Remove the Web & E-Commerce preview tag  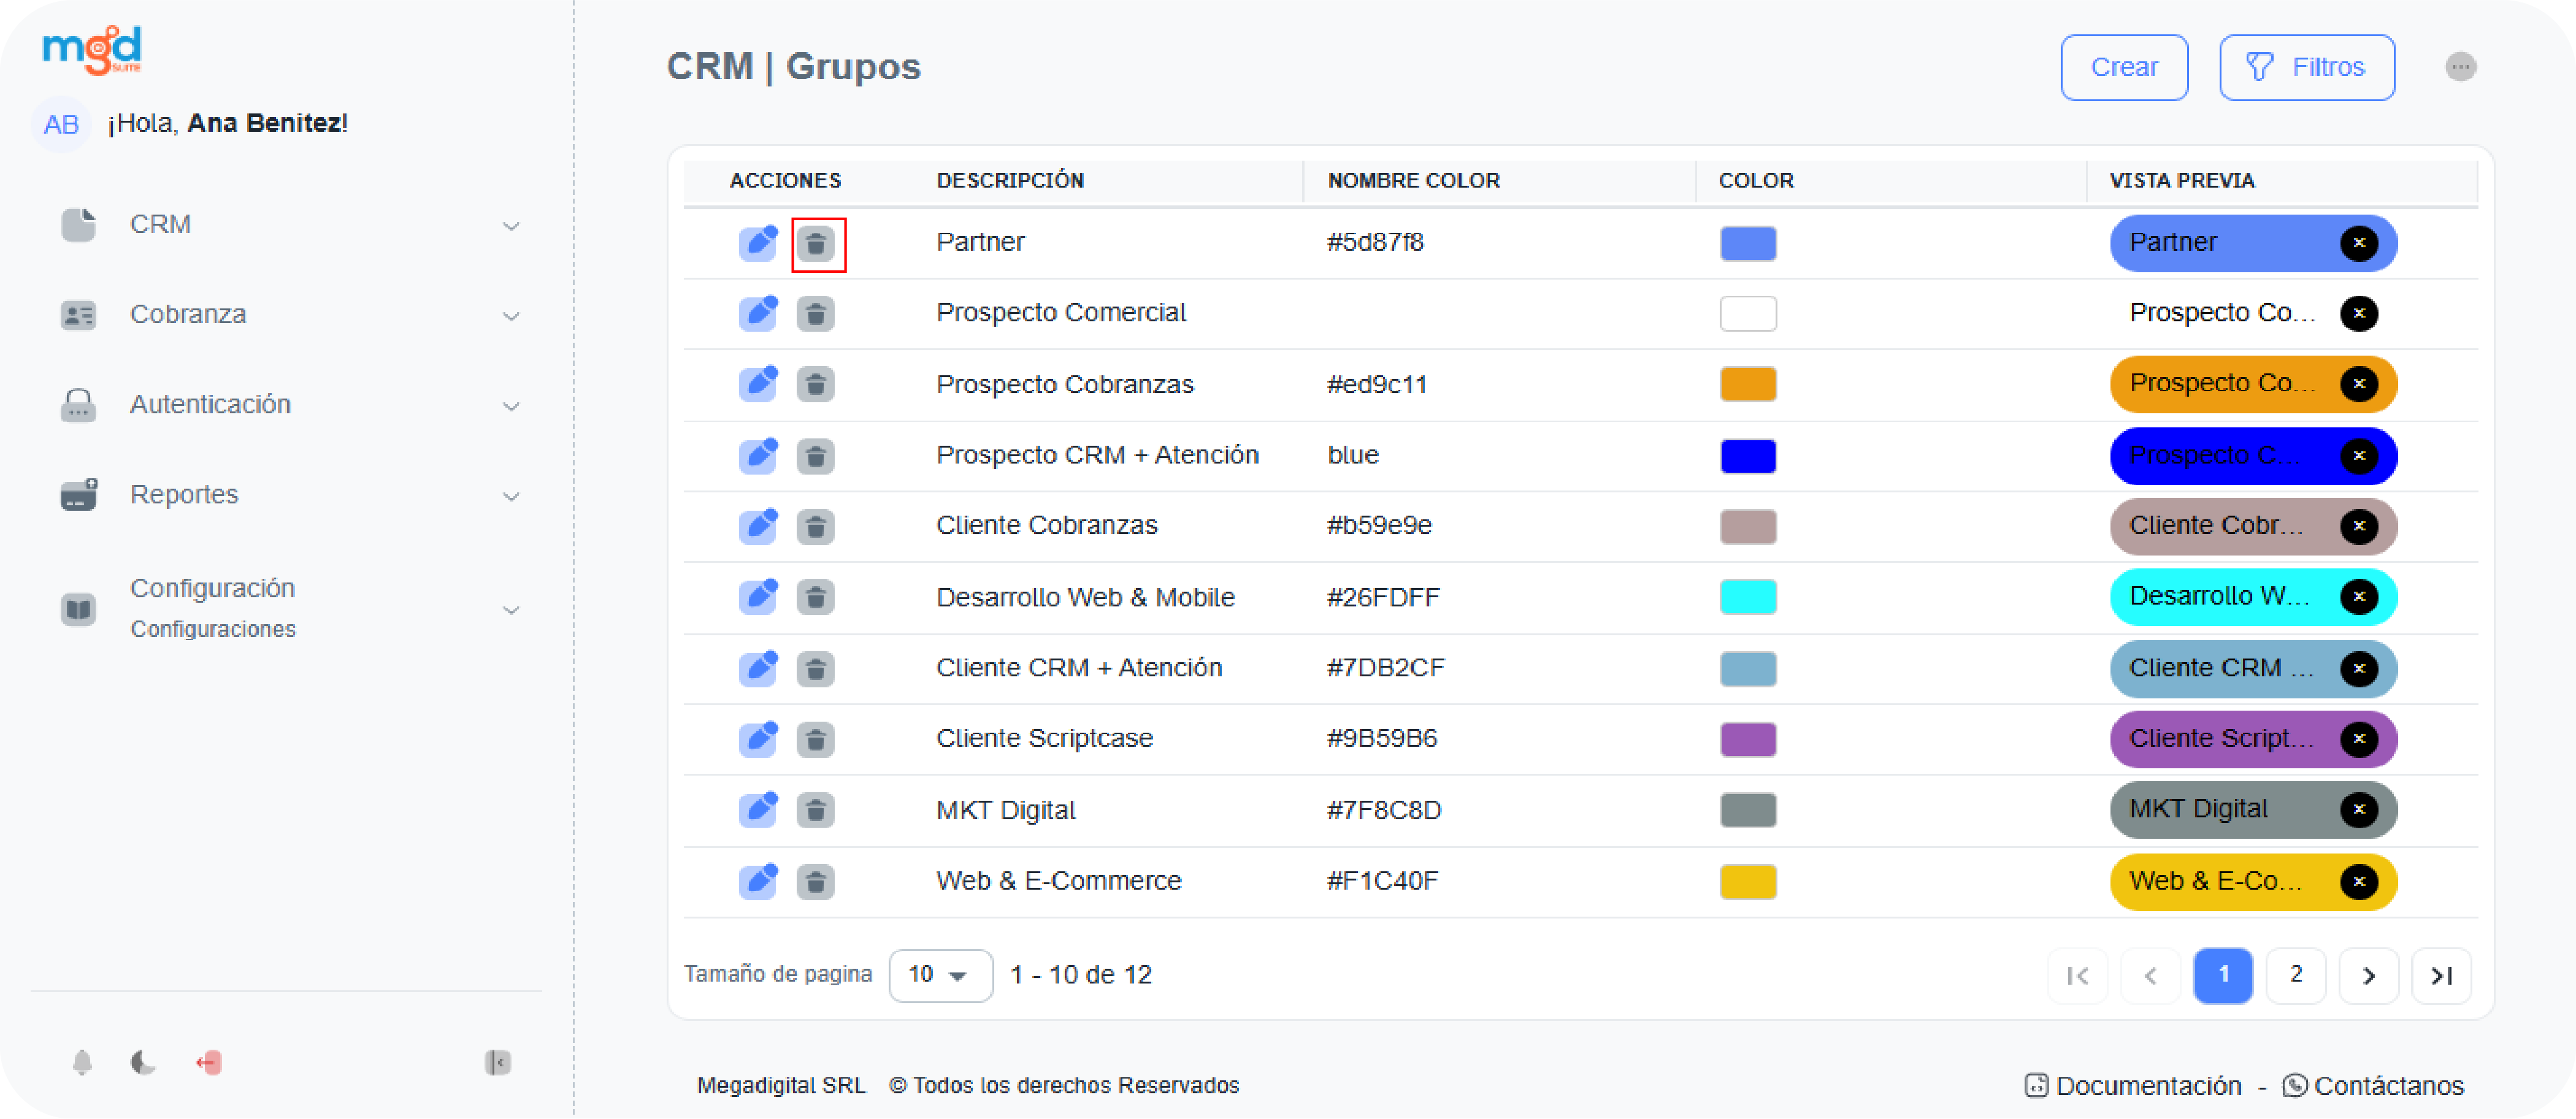coord(2359,881)
